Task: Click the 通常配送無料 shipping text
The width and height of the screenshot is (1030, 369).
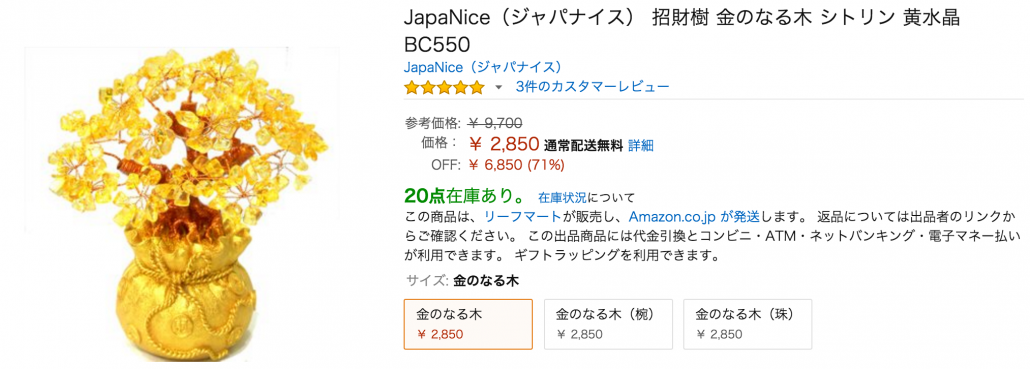Action: pyautogui.click(x=583, y=146)
